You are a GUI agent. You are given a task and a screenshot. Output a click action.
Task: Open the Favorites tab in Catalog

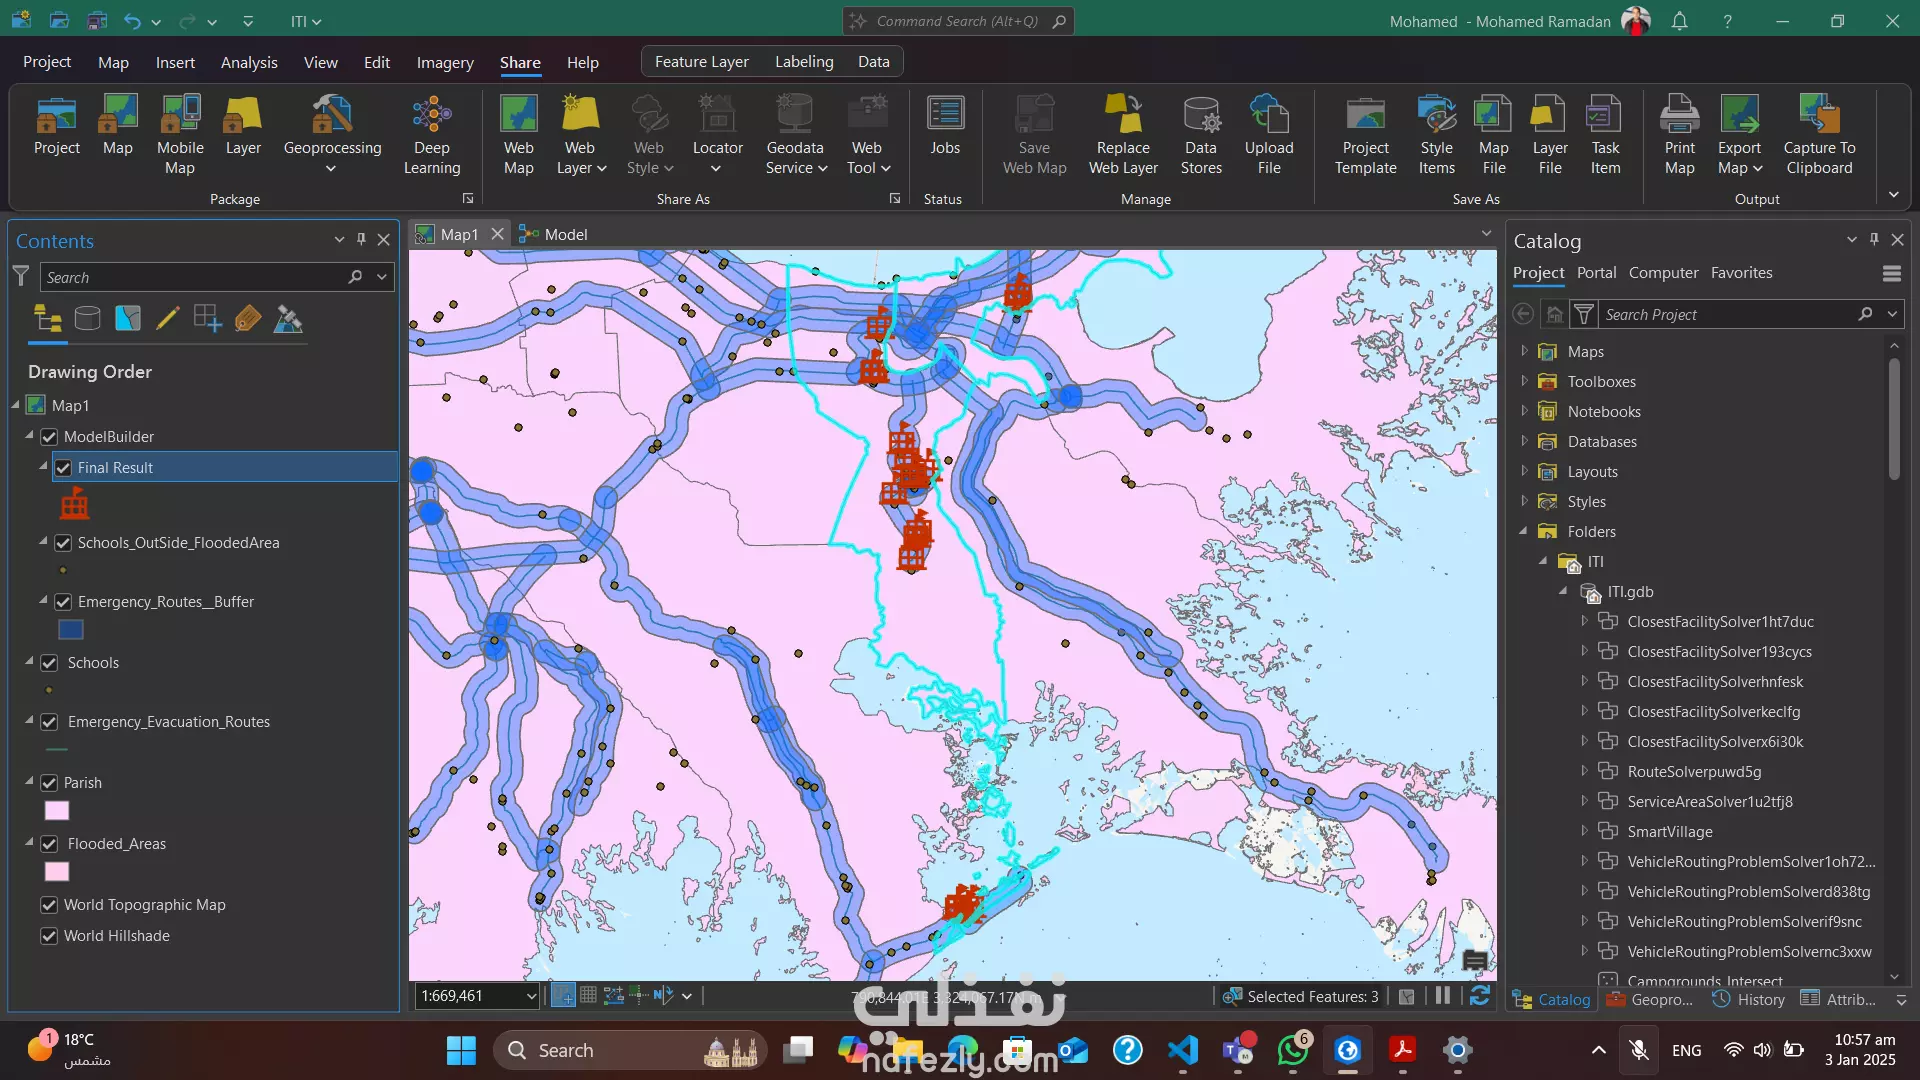click(1741, 272)
